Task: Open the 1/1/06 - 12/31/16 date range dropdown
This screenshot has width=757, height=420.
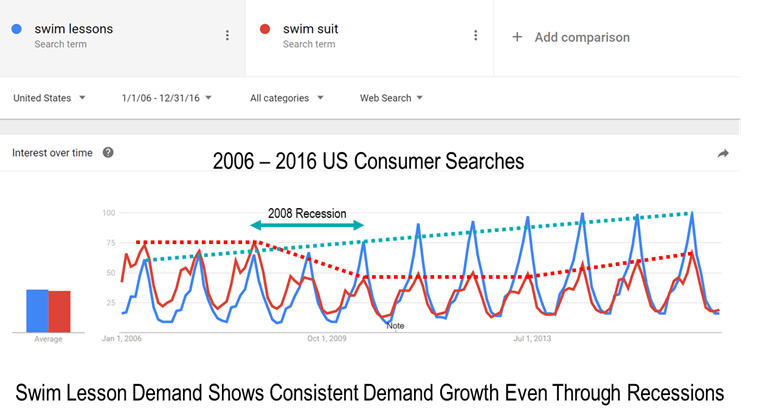Action: pyautogui.click(x=167, y=98)
